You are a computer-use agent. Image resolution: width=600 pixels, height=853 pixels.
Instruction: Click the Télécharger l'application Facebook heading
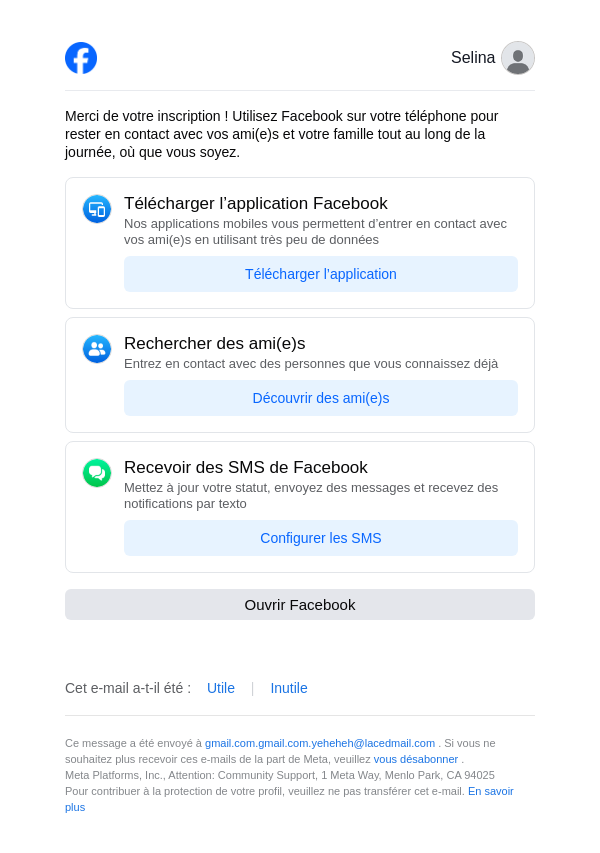(256, 204)
